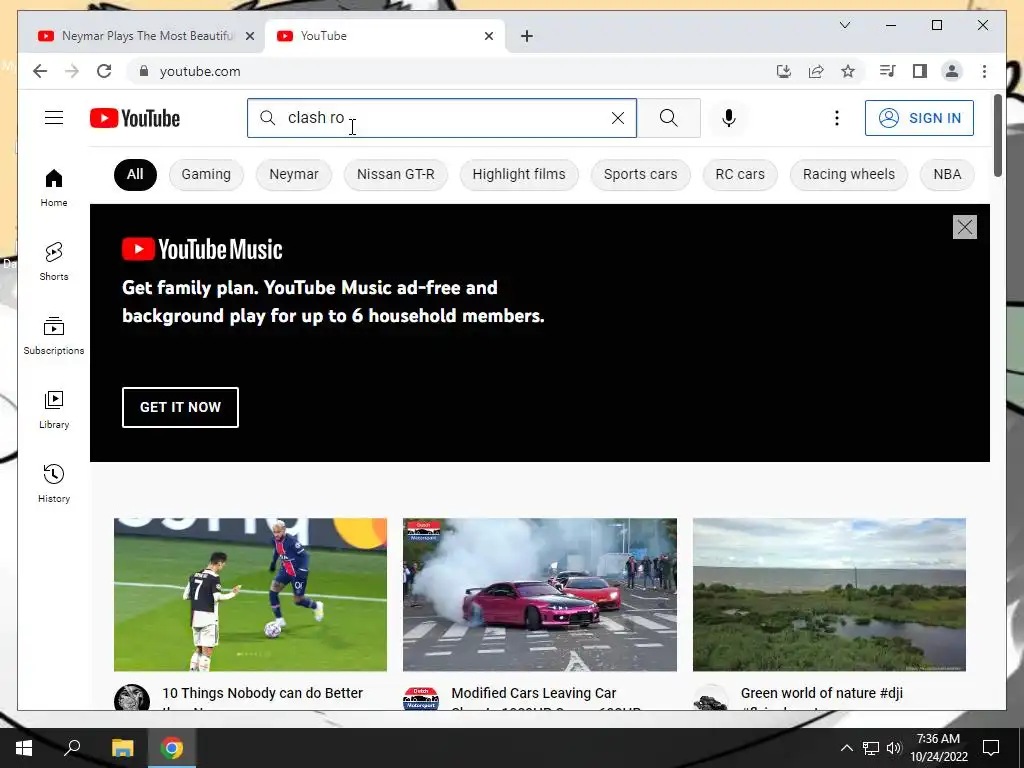Viewport: 1024px width, 768px height.
Task: Click GET IT NOW on the banner
Action: [180, 408]
